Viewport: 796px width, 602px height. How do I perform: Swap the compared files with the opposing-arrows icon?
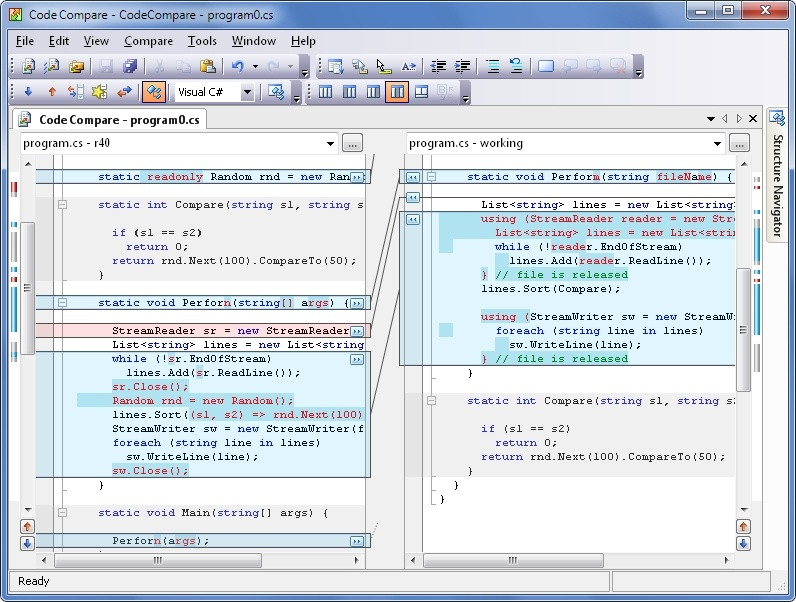click(124, 92)
